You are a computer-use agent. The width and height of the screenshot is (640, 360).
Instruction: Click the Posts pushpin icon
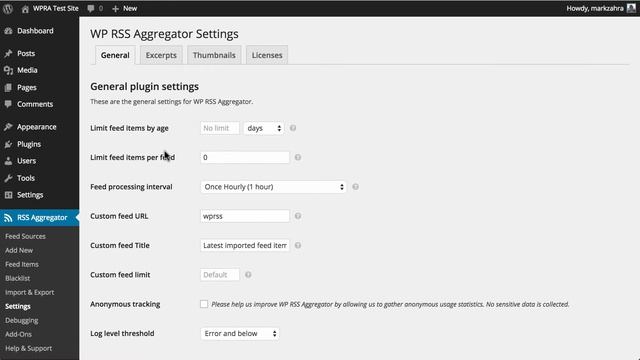[8, 53]
